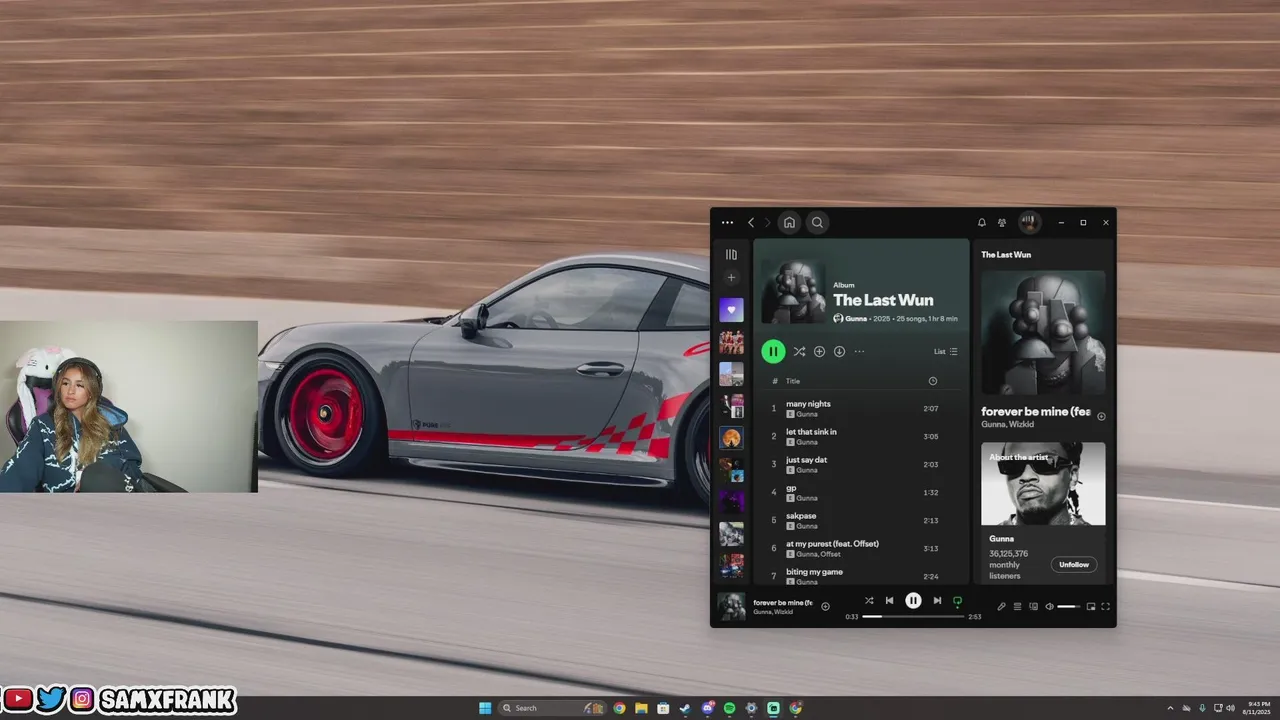The image size is (1280, 720).
Task: Seek within song progress bar
Action: 913,616
